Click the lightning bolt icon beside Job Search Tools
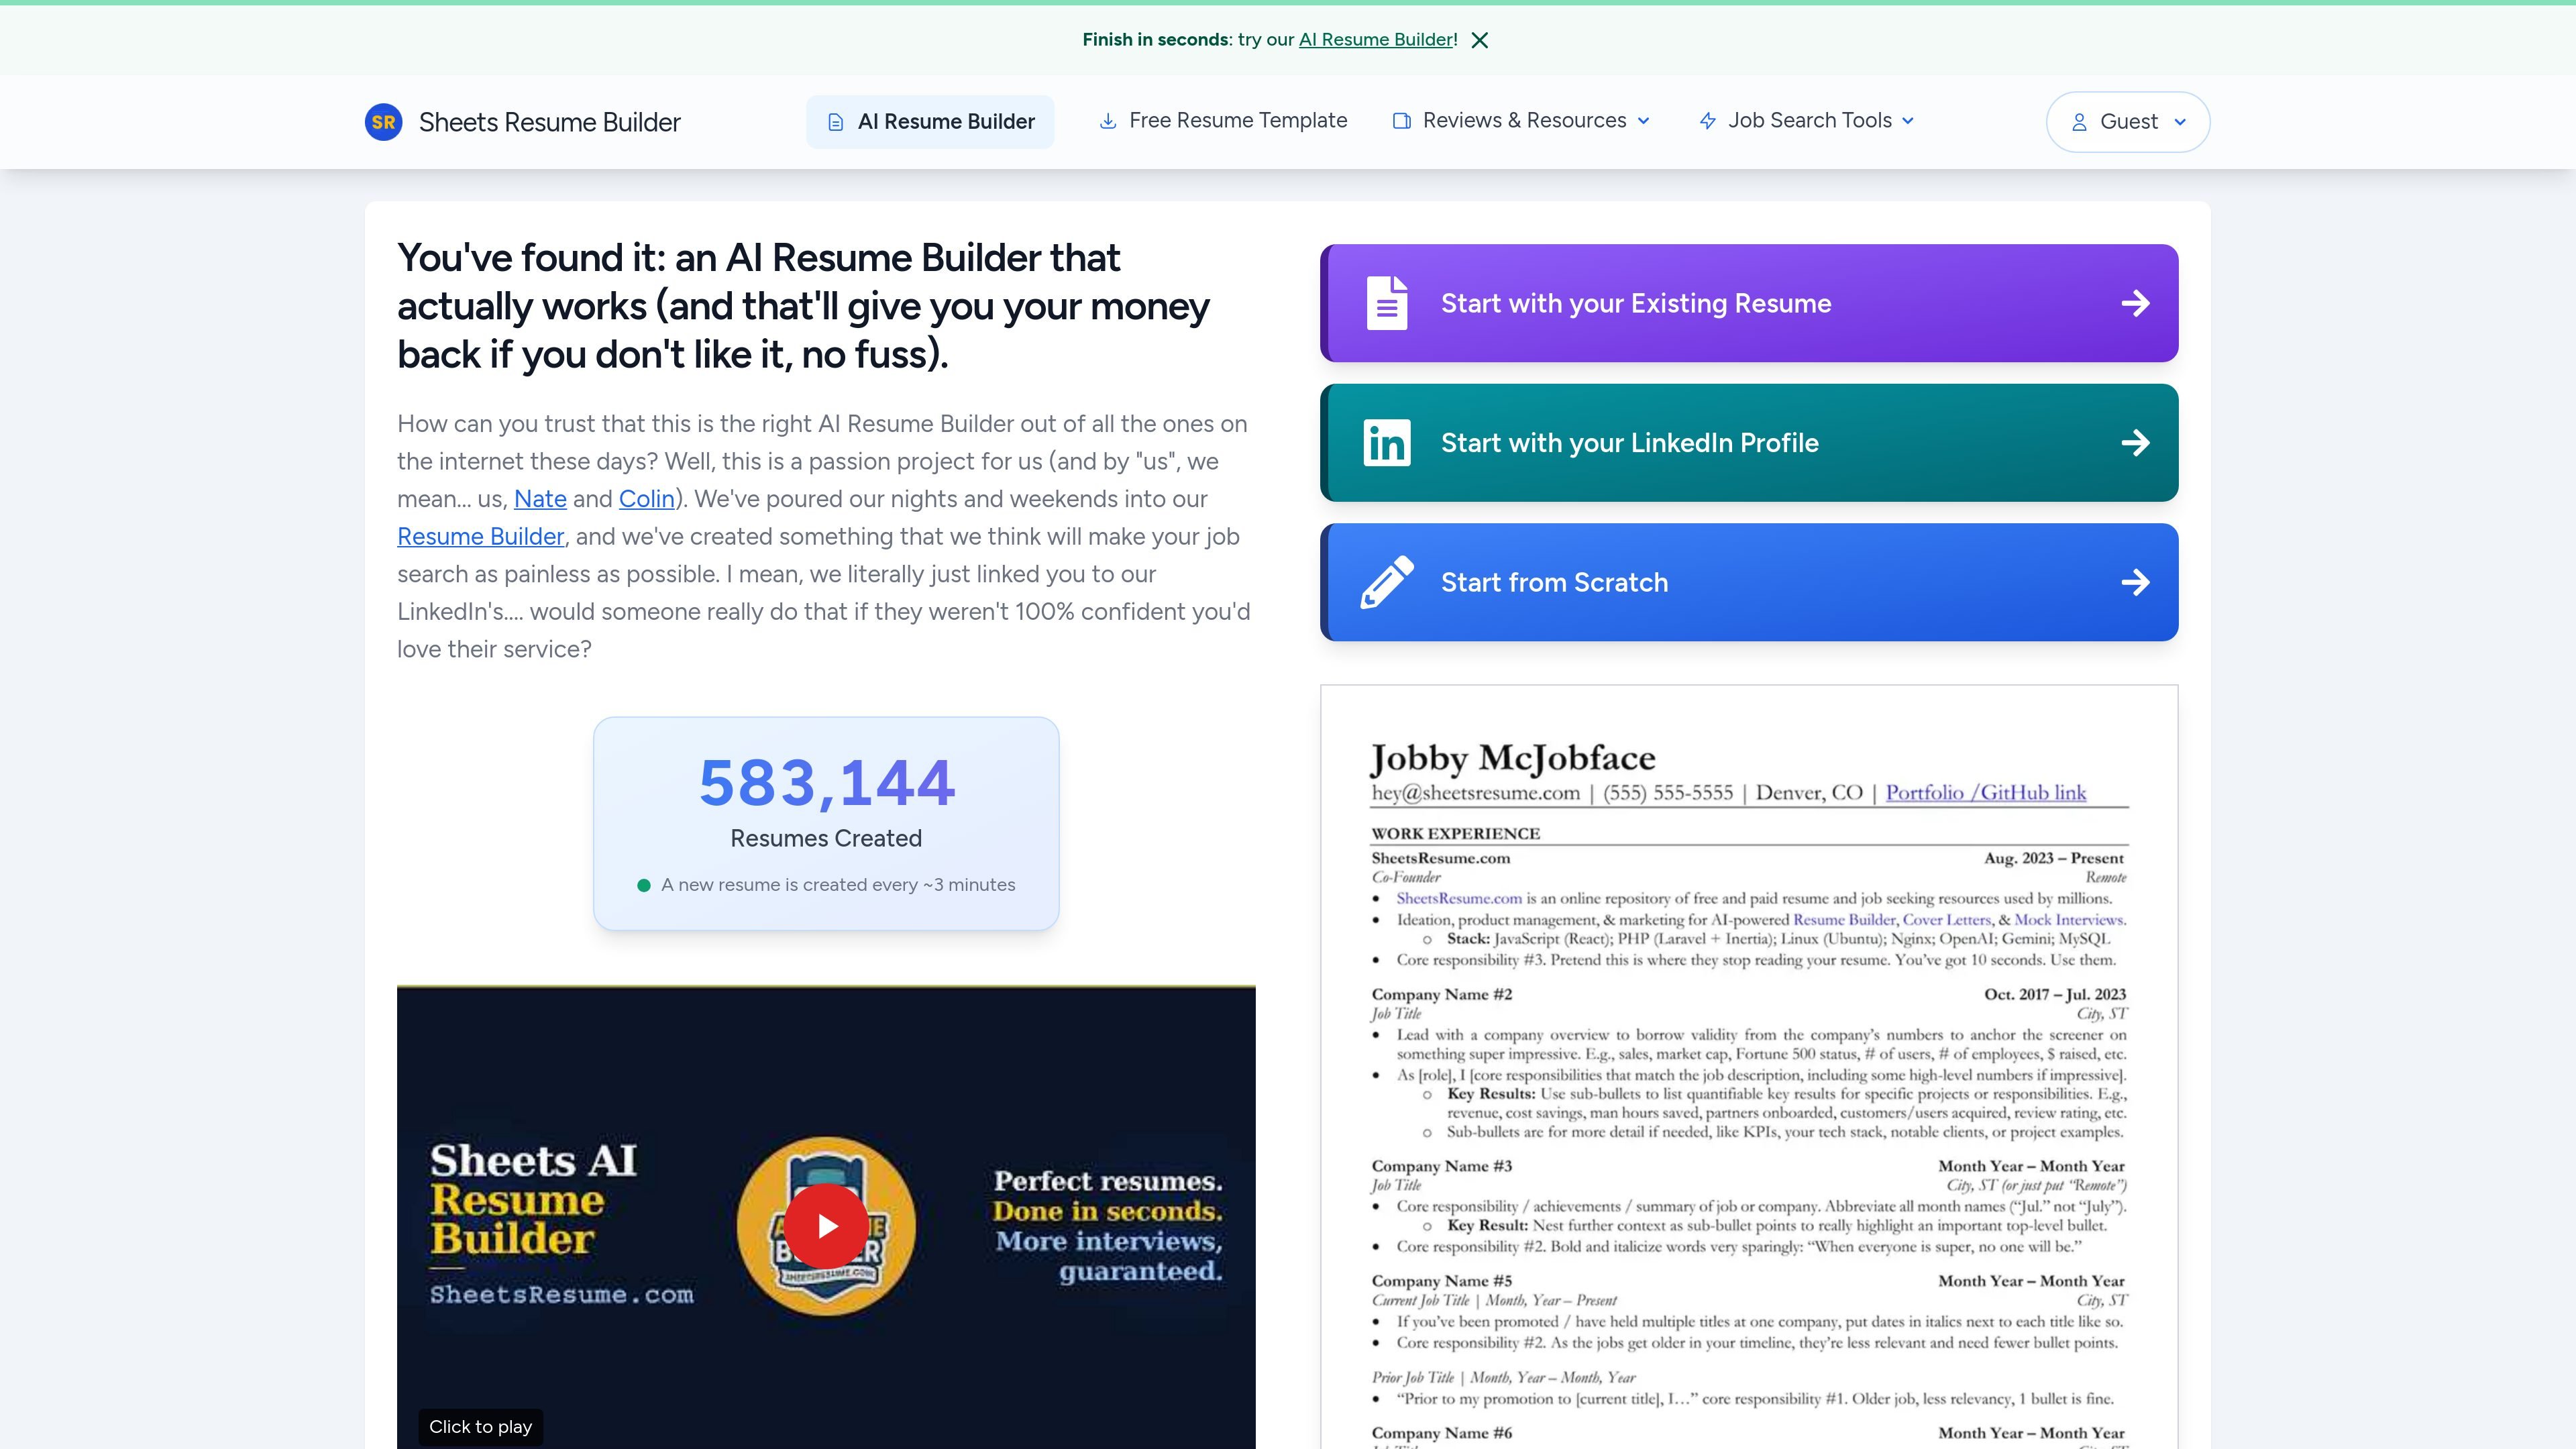This screenshot has width=2576, height=1449. pyautogui.click(x=1708, y=121)
